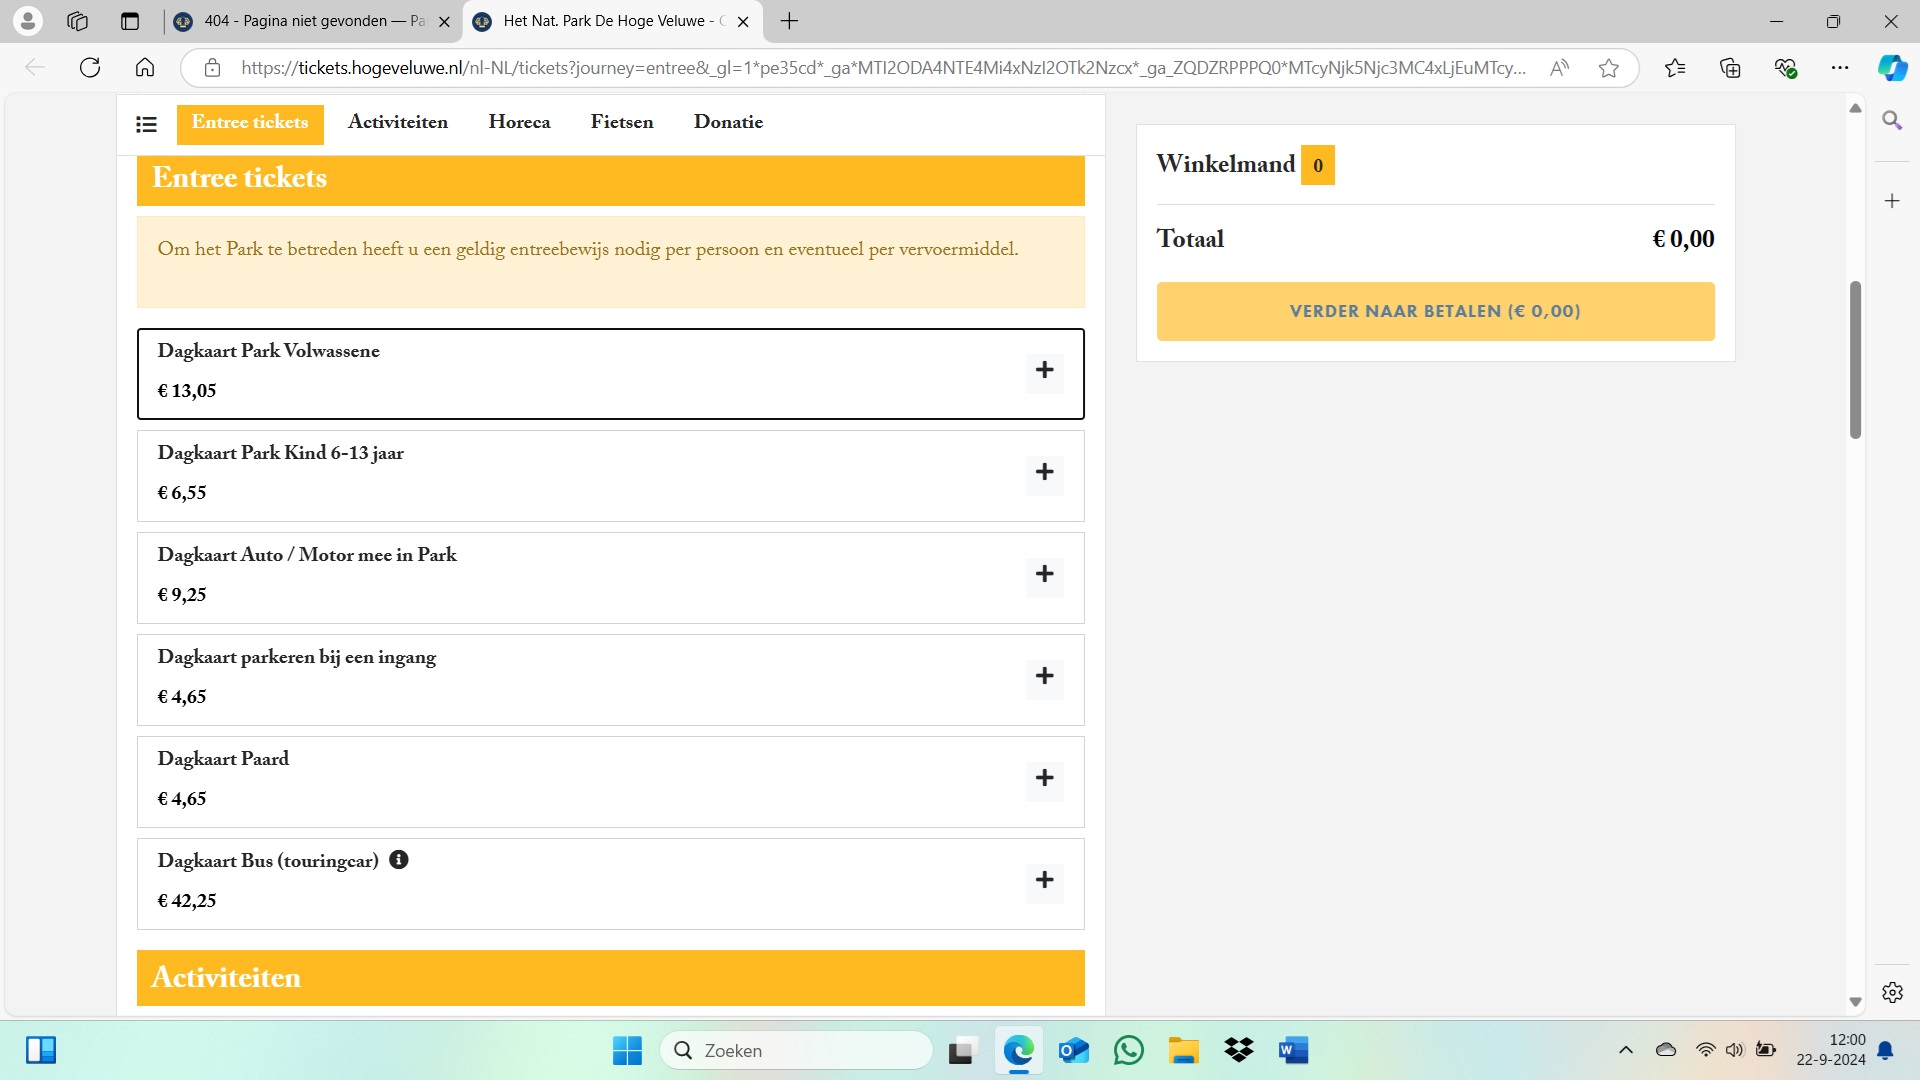Open Edge sidebar settings gear
1920x1080 pixels.
coord(1892,993)
